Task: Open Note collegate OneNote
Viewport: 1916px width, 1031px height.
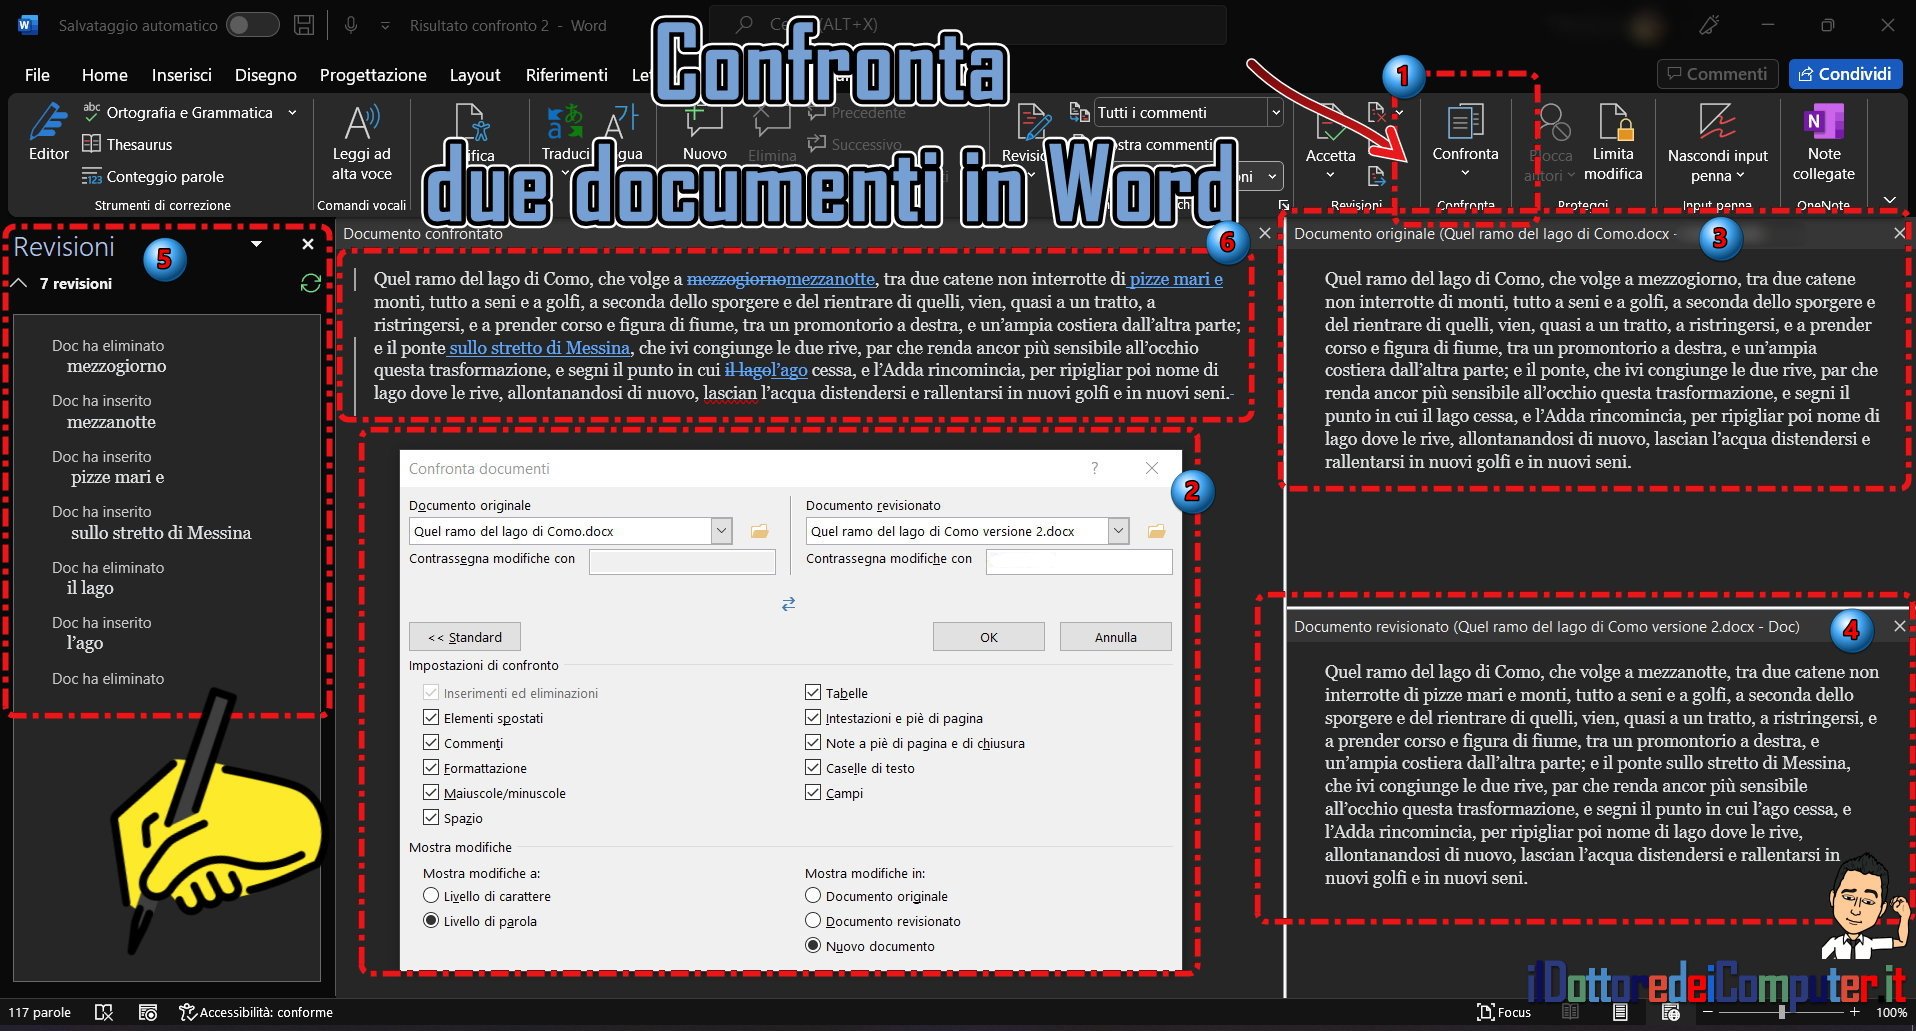Action: [x=1823, y=143]
